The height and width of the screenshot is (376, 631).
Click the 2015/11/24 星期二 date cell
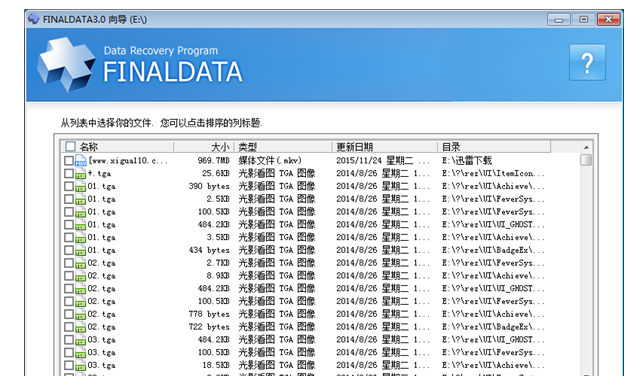click(x=383, y=161)
